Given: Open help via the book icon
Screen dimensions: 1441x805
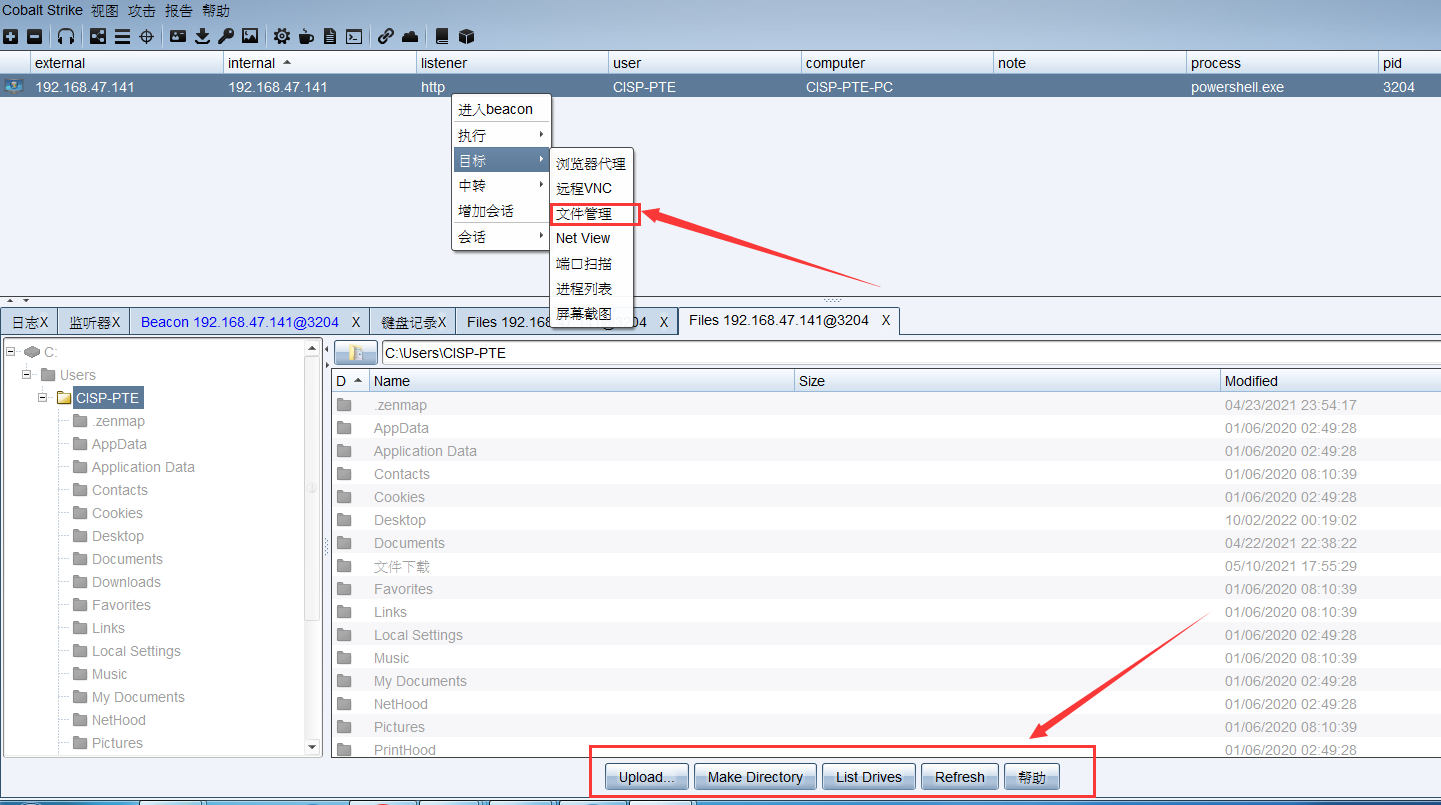Looking at the screenshot, I should click(x=442, y=36).
